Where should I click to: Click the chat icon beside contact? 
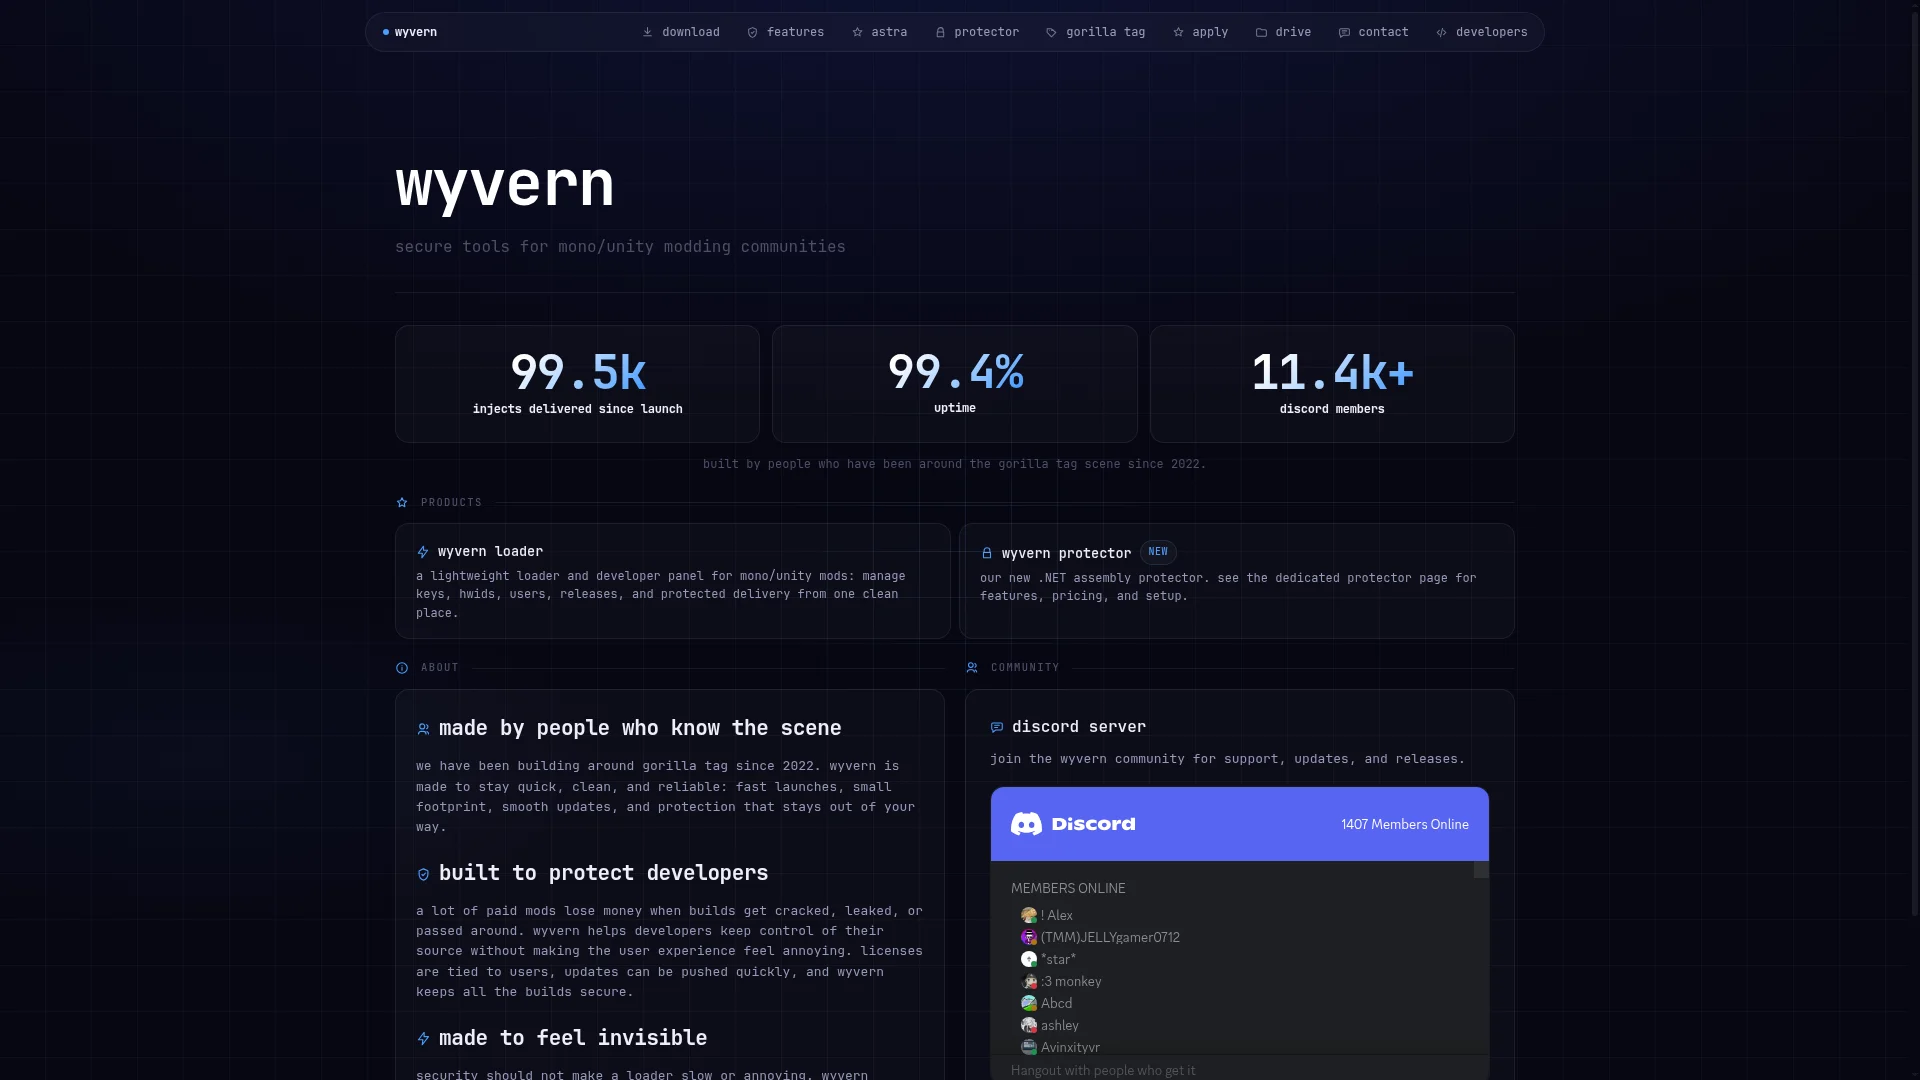pyautogui.click(x=1344, y=32)
